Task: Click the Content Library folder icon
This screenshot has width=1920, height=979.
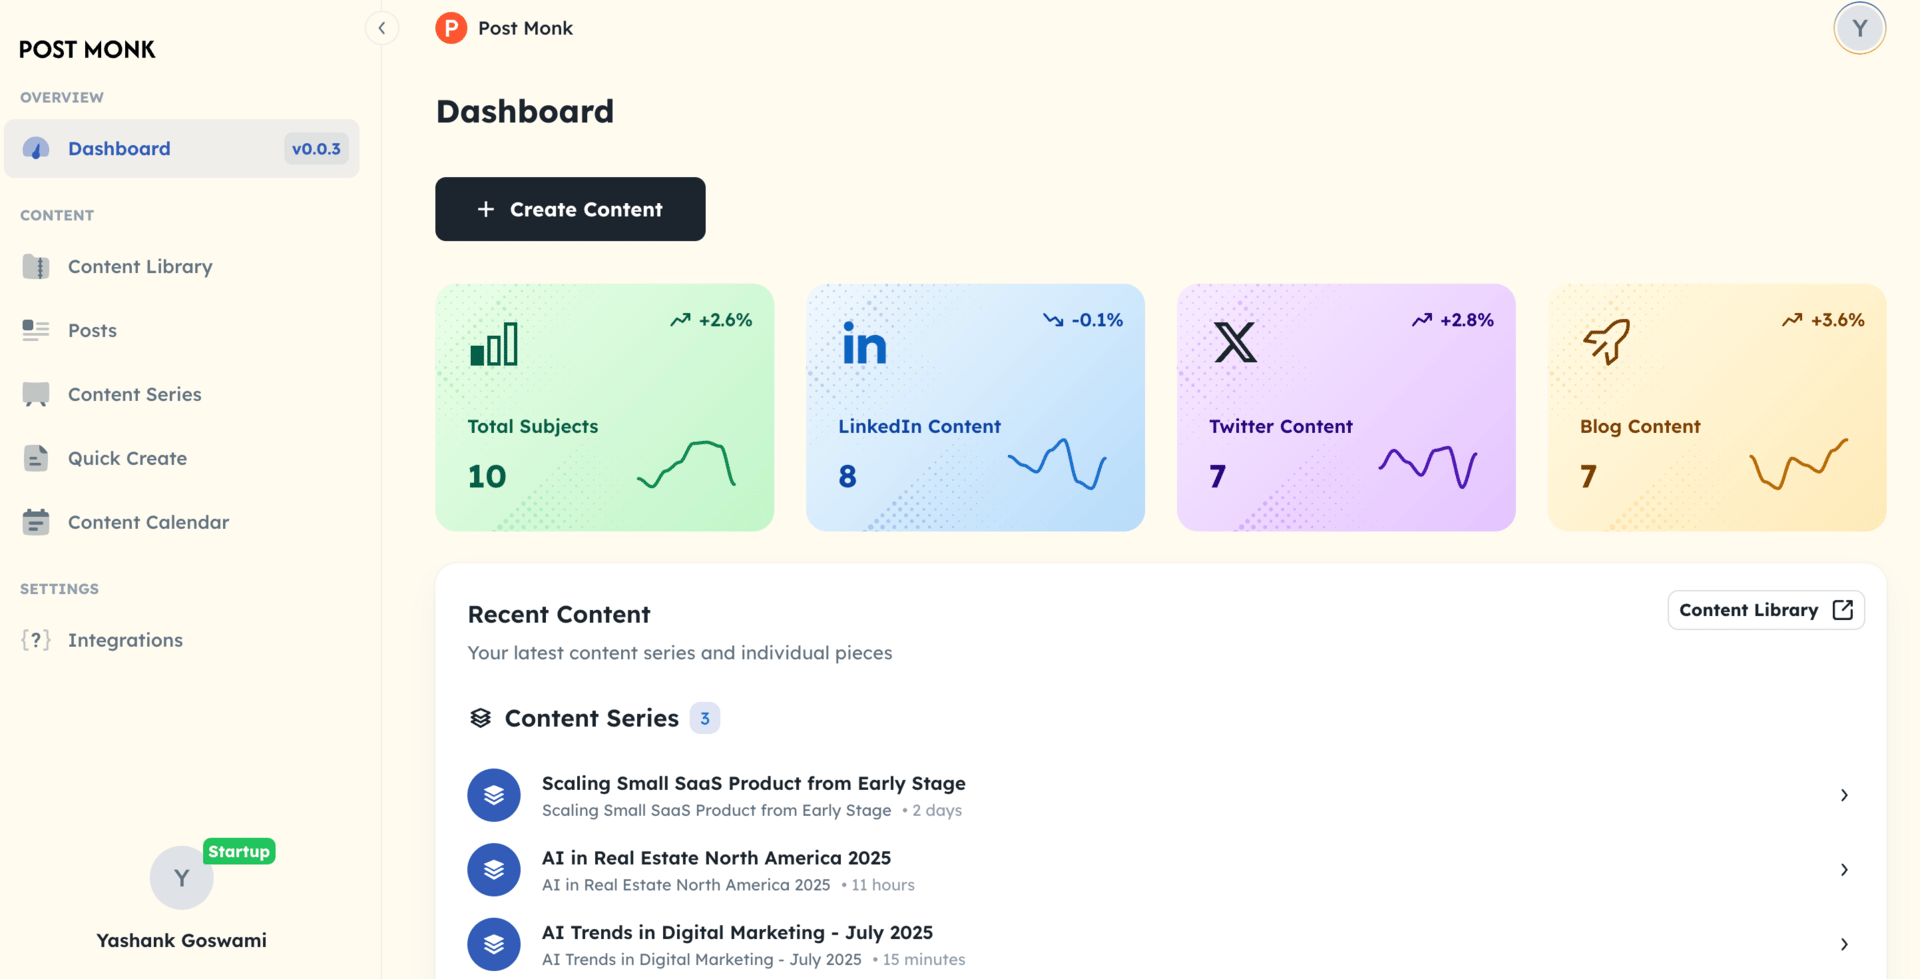Action: tap(36, 267)
